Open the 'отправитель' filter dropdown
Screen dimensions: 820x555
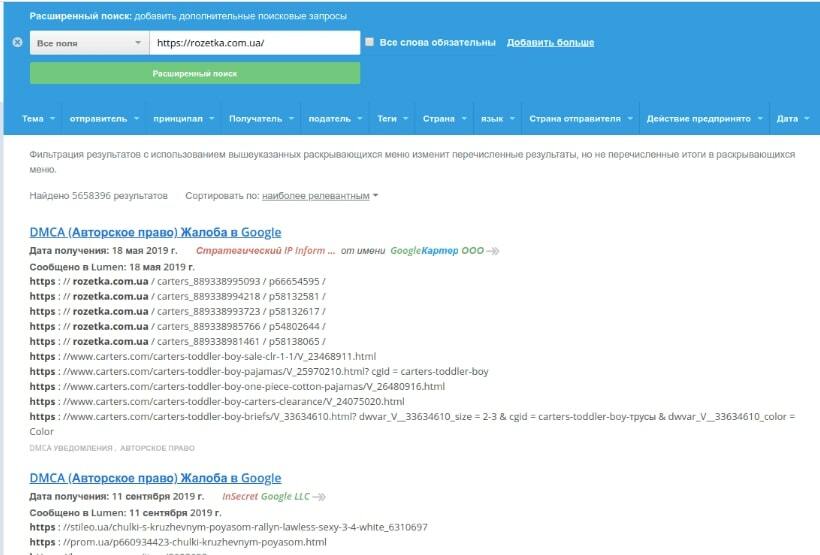click(x=104, y=119)
